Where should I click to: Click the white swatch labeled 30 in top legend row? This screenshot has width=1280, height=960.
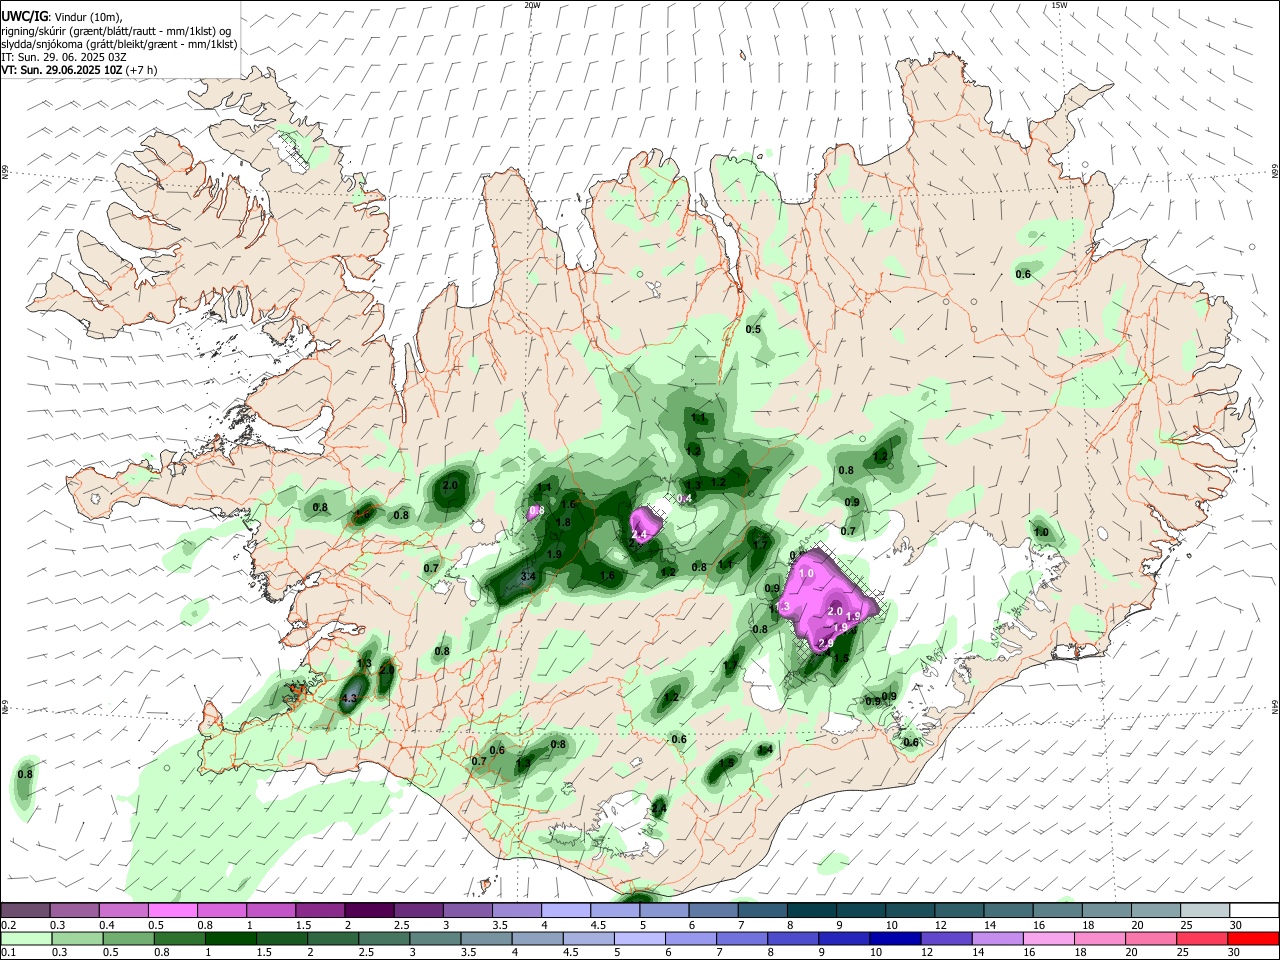tap(1254, 910)
